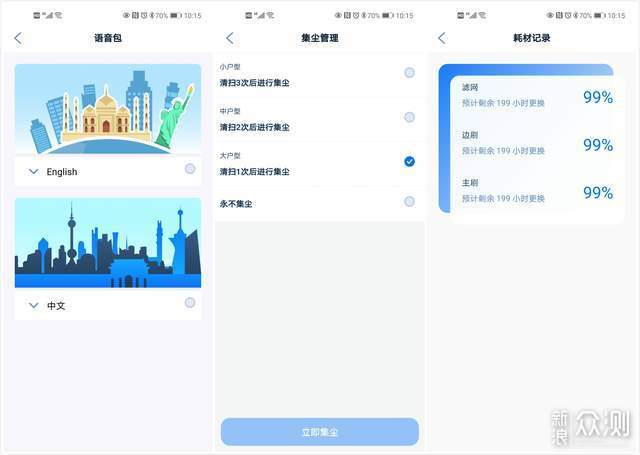Tap the 立即集尘 button
This screenshot has width=640, height=455.
click(320, 432)
